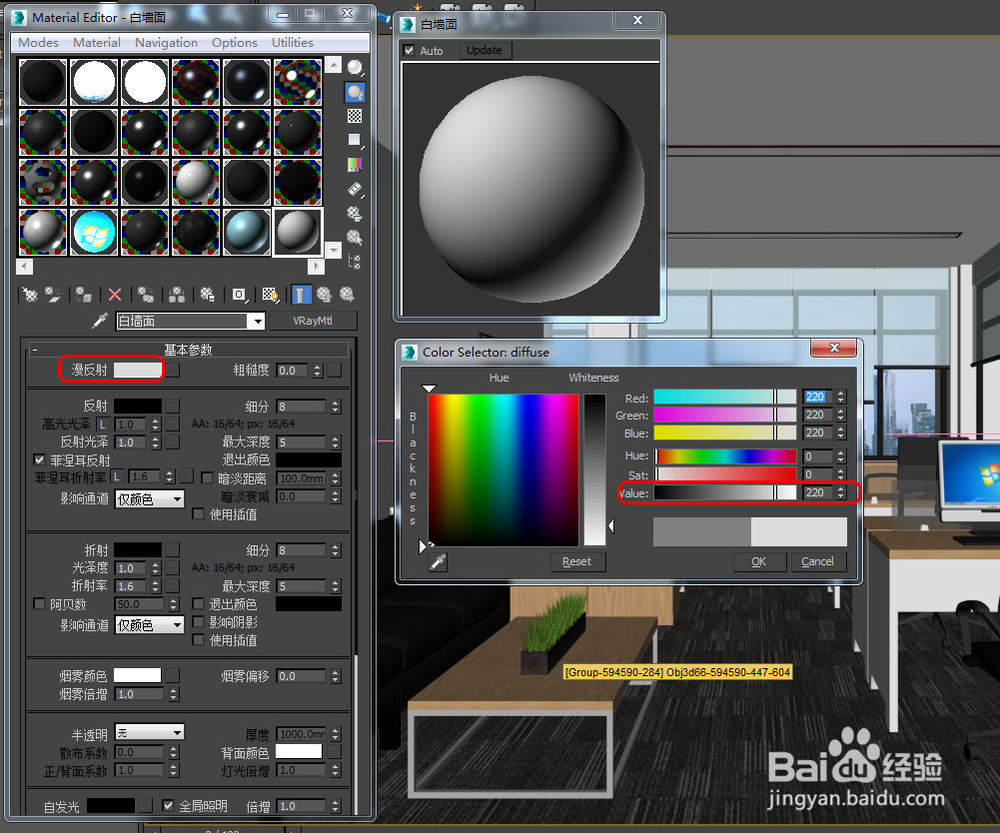
Task: Open the 白墙面 material name dropdown
Action: tap(257, 321)
